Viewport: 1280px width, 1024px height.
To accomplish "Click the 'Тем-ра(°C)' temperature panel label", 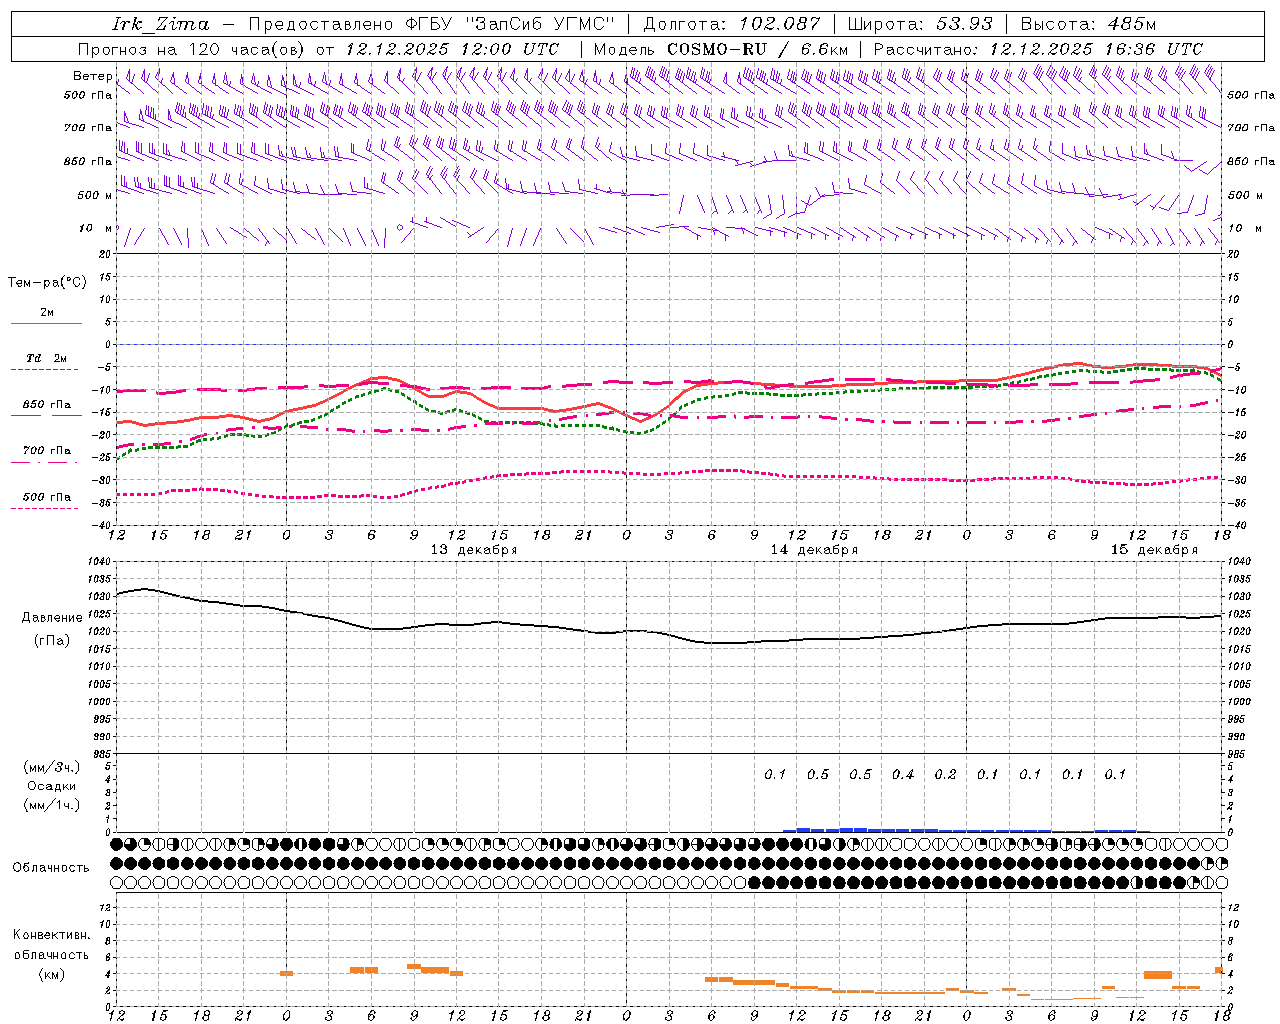I will coord(47,283).
